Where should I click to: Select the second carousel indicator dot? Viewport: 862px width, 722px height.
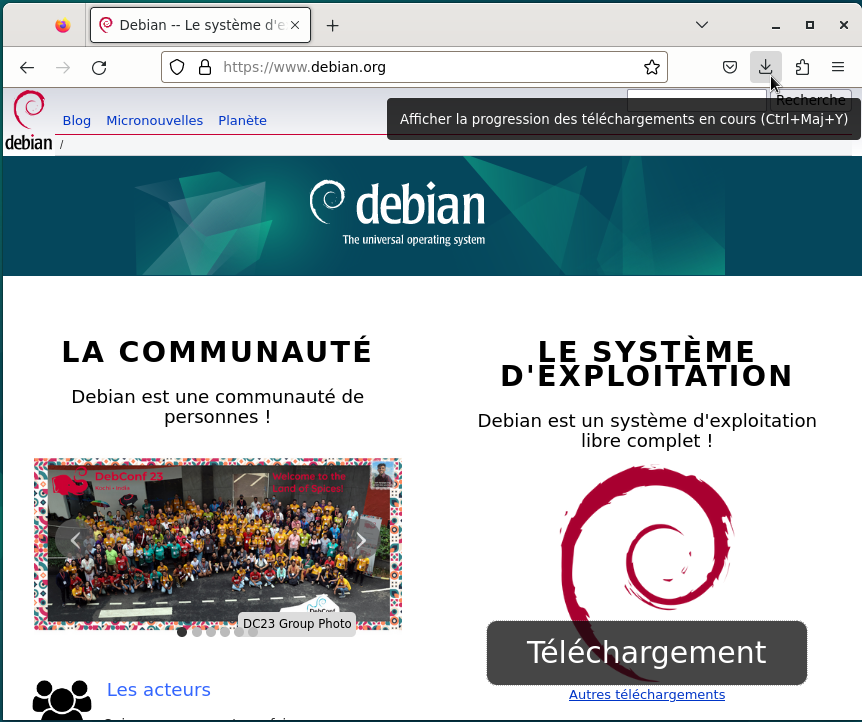tap(197, 632)
